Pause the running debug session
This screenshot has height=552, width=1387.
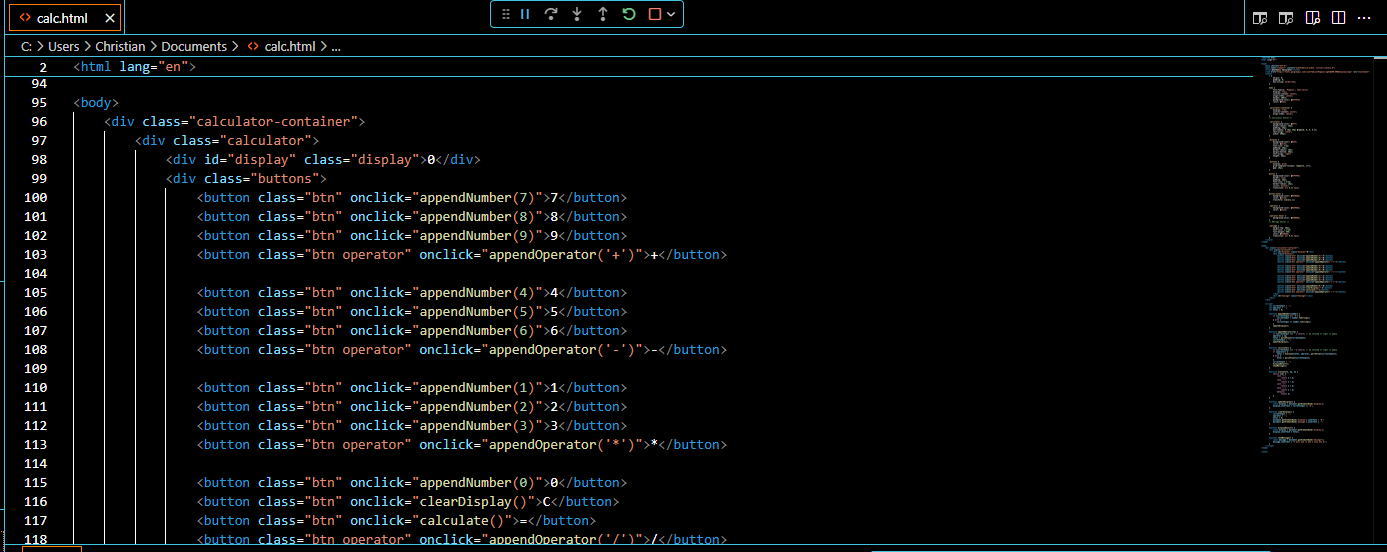pos(525,14)
